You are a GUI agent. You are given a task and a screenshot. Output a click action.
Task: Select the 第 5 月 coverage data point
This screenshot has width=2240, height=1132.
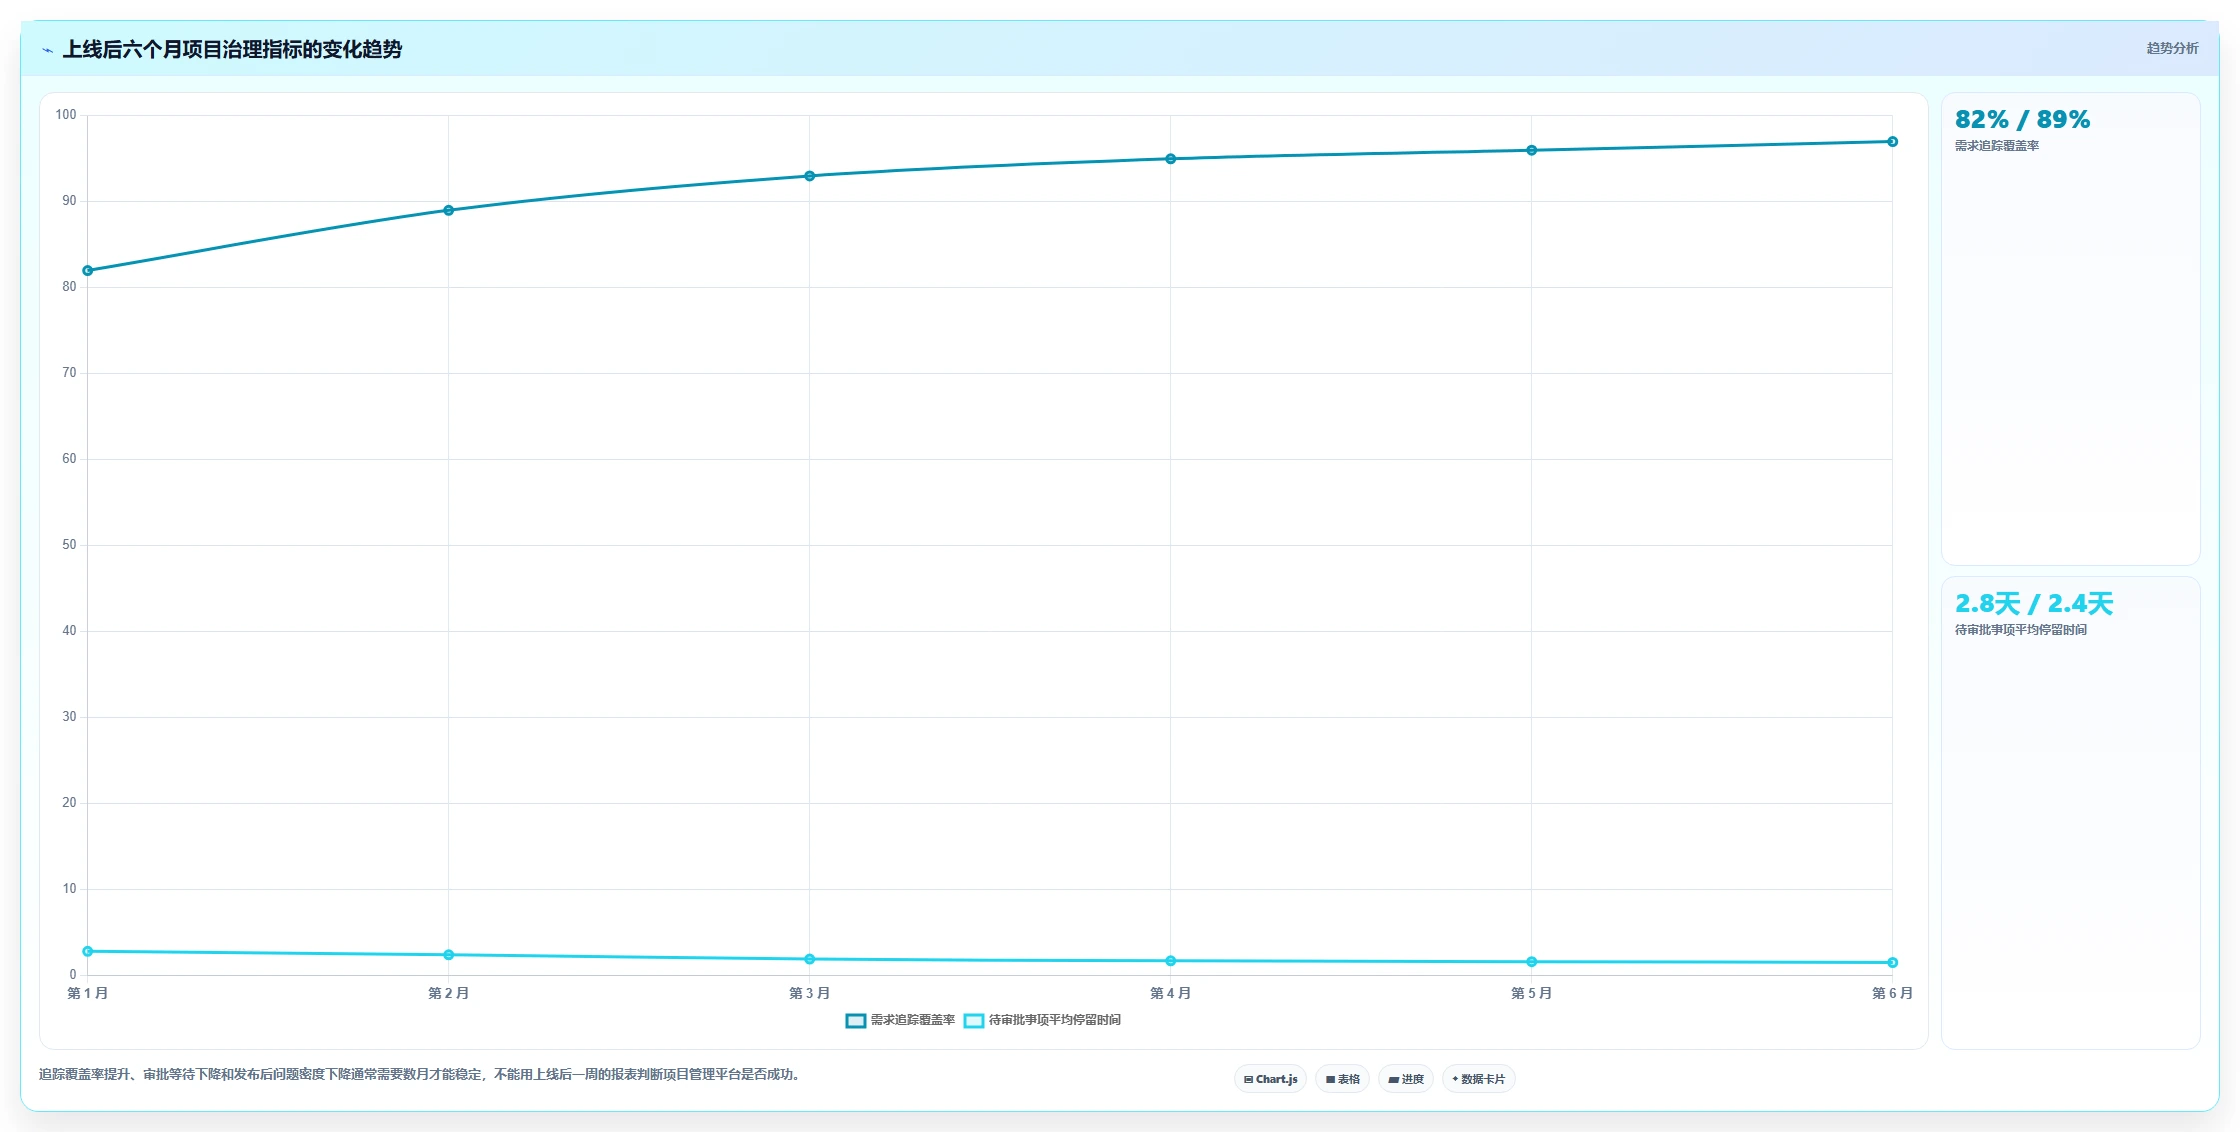[1531, 150]
